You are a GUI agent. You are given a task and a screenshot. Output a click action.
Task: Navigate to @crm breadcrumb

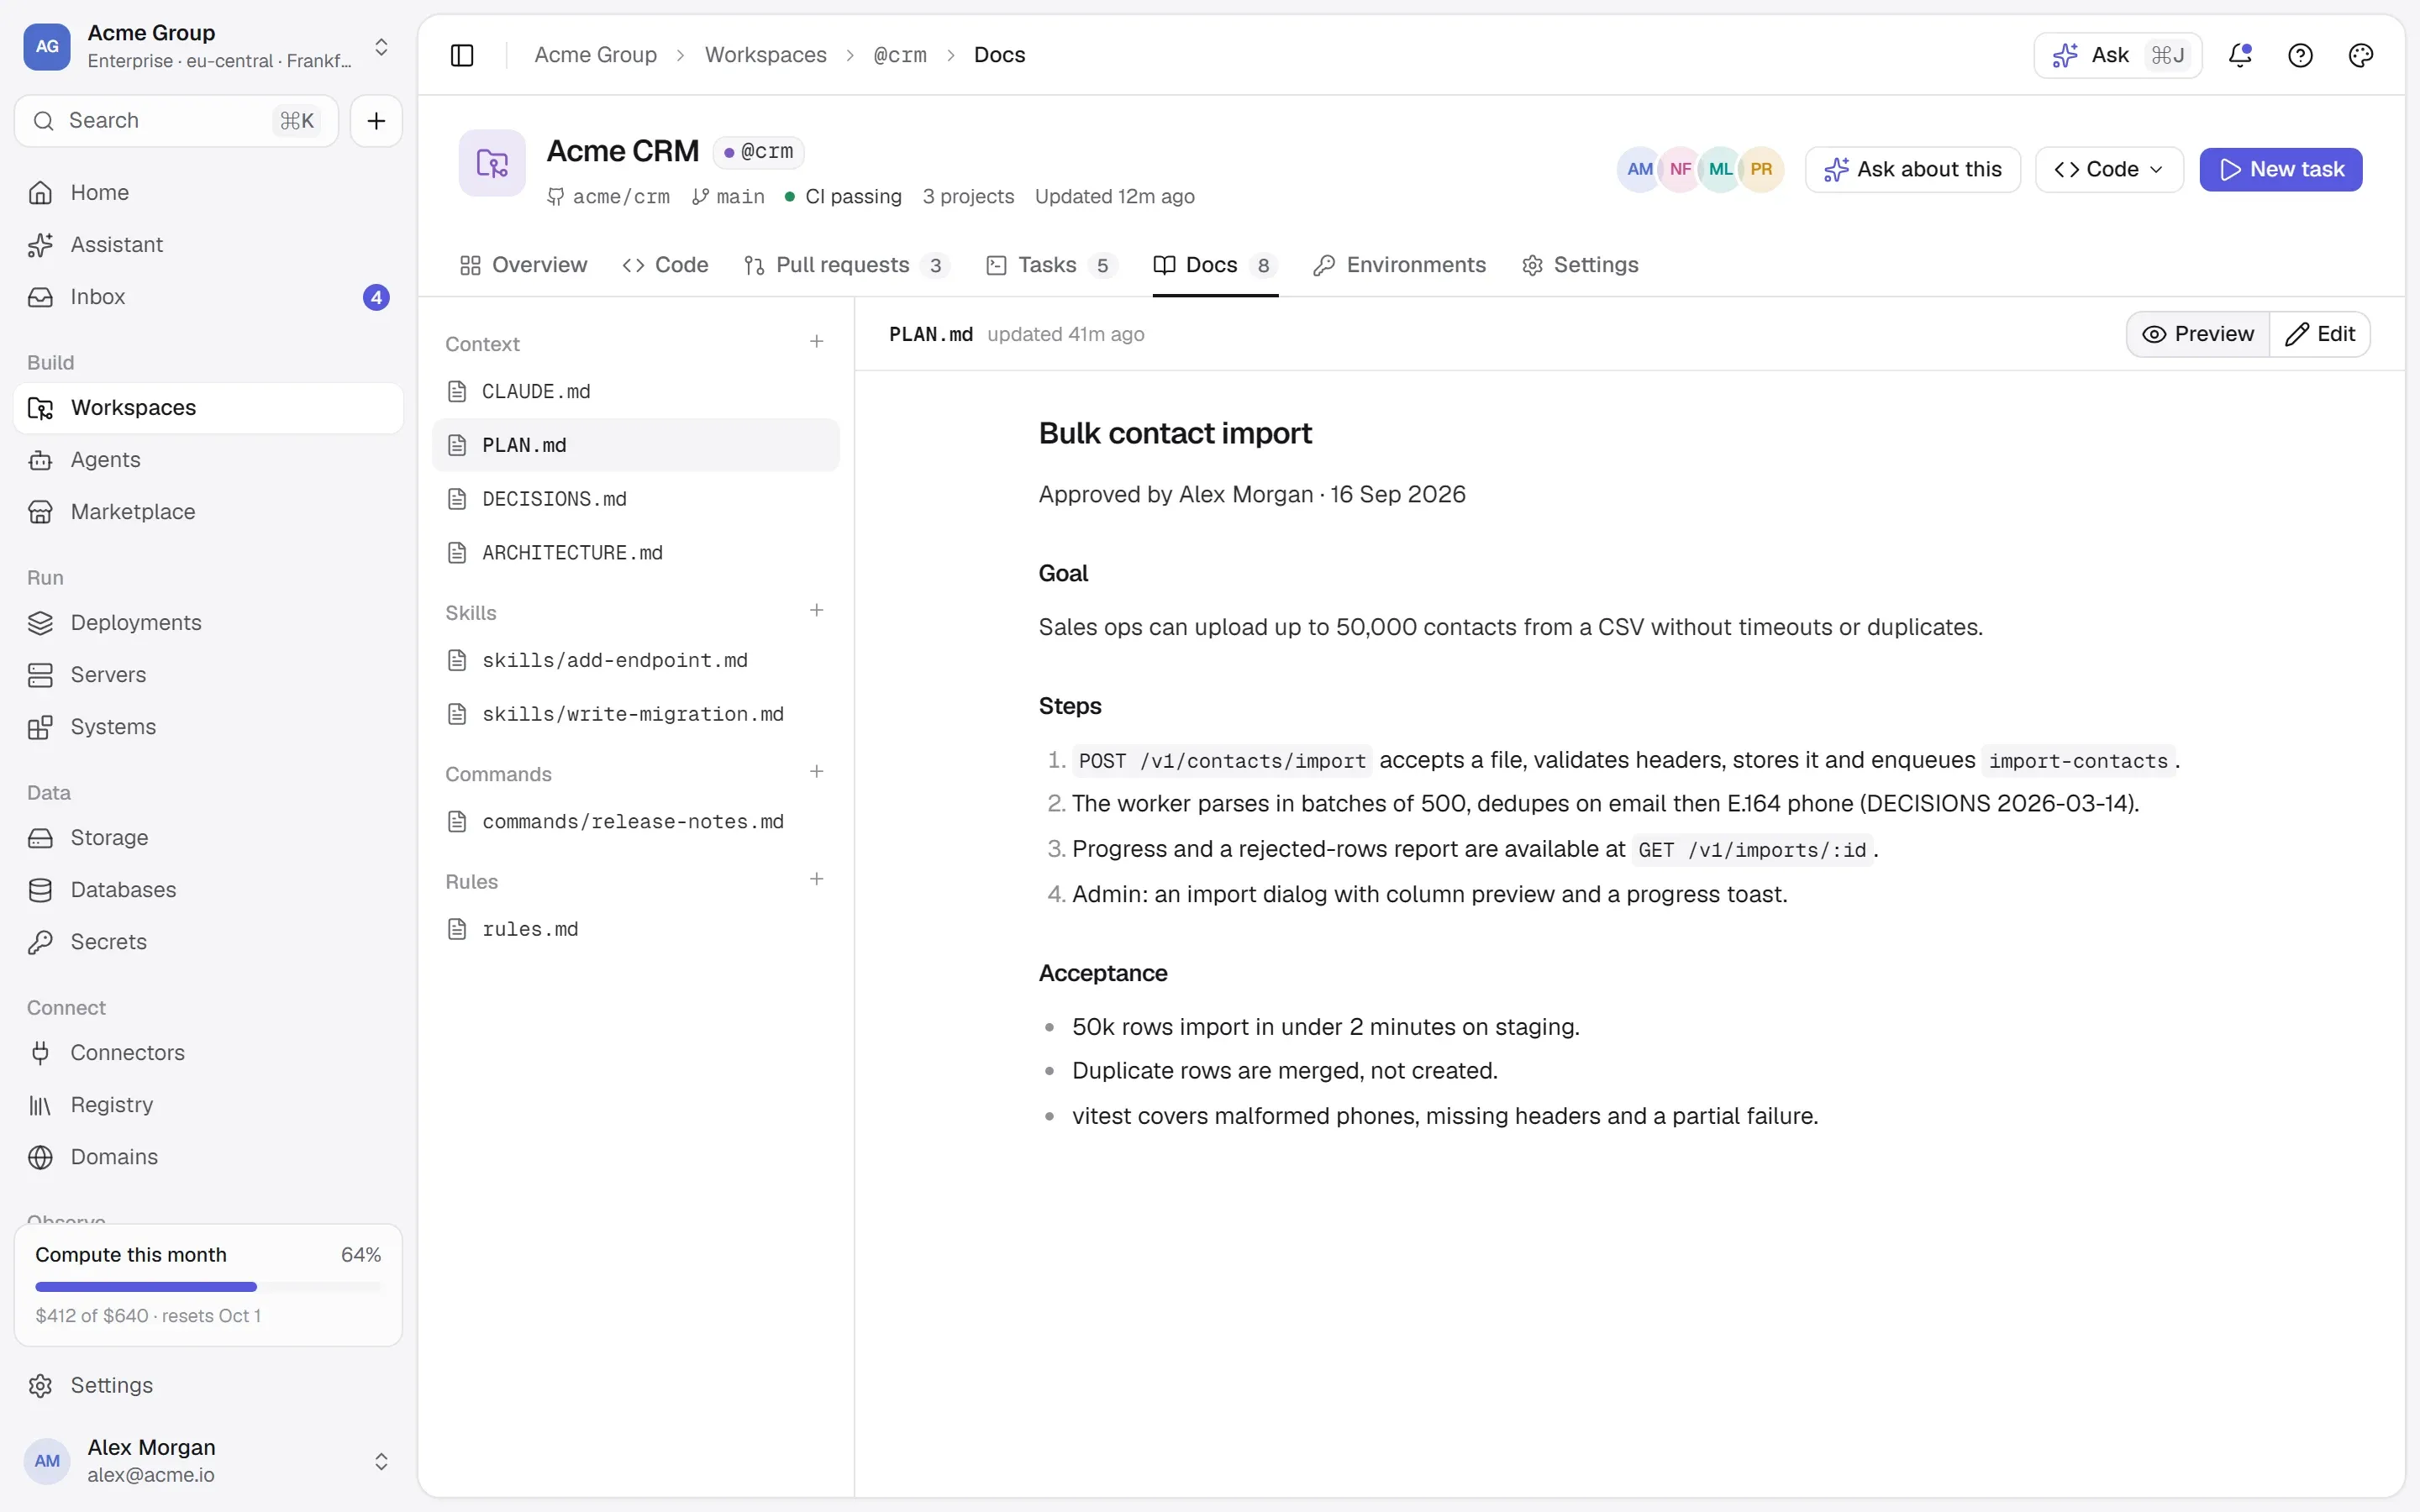click(x=900, y=55)
